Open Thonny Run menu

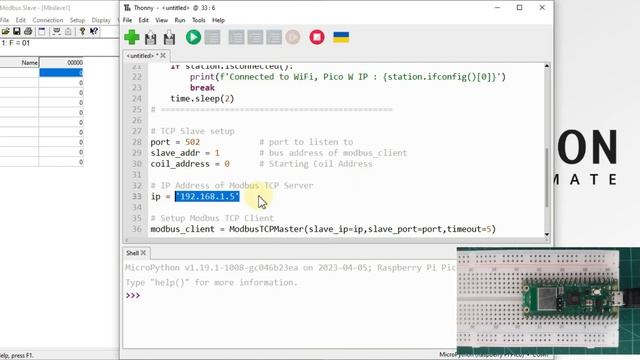pyautogui.click(x=180, y=20)
